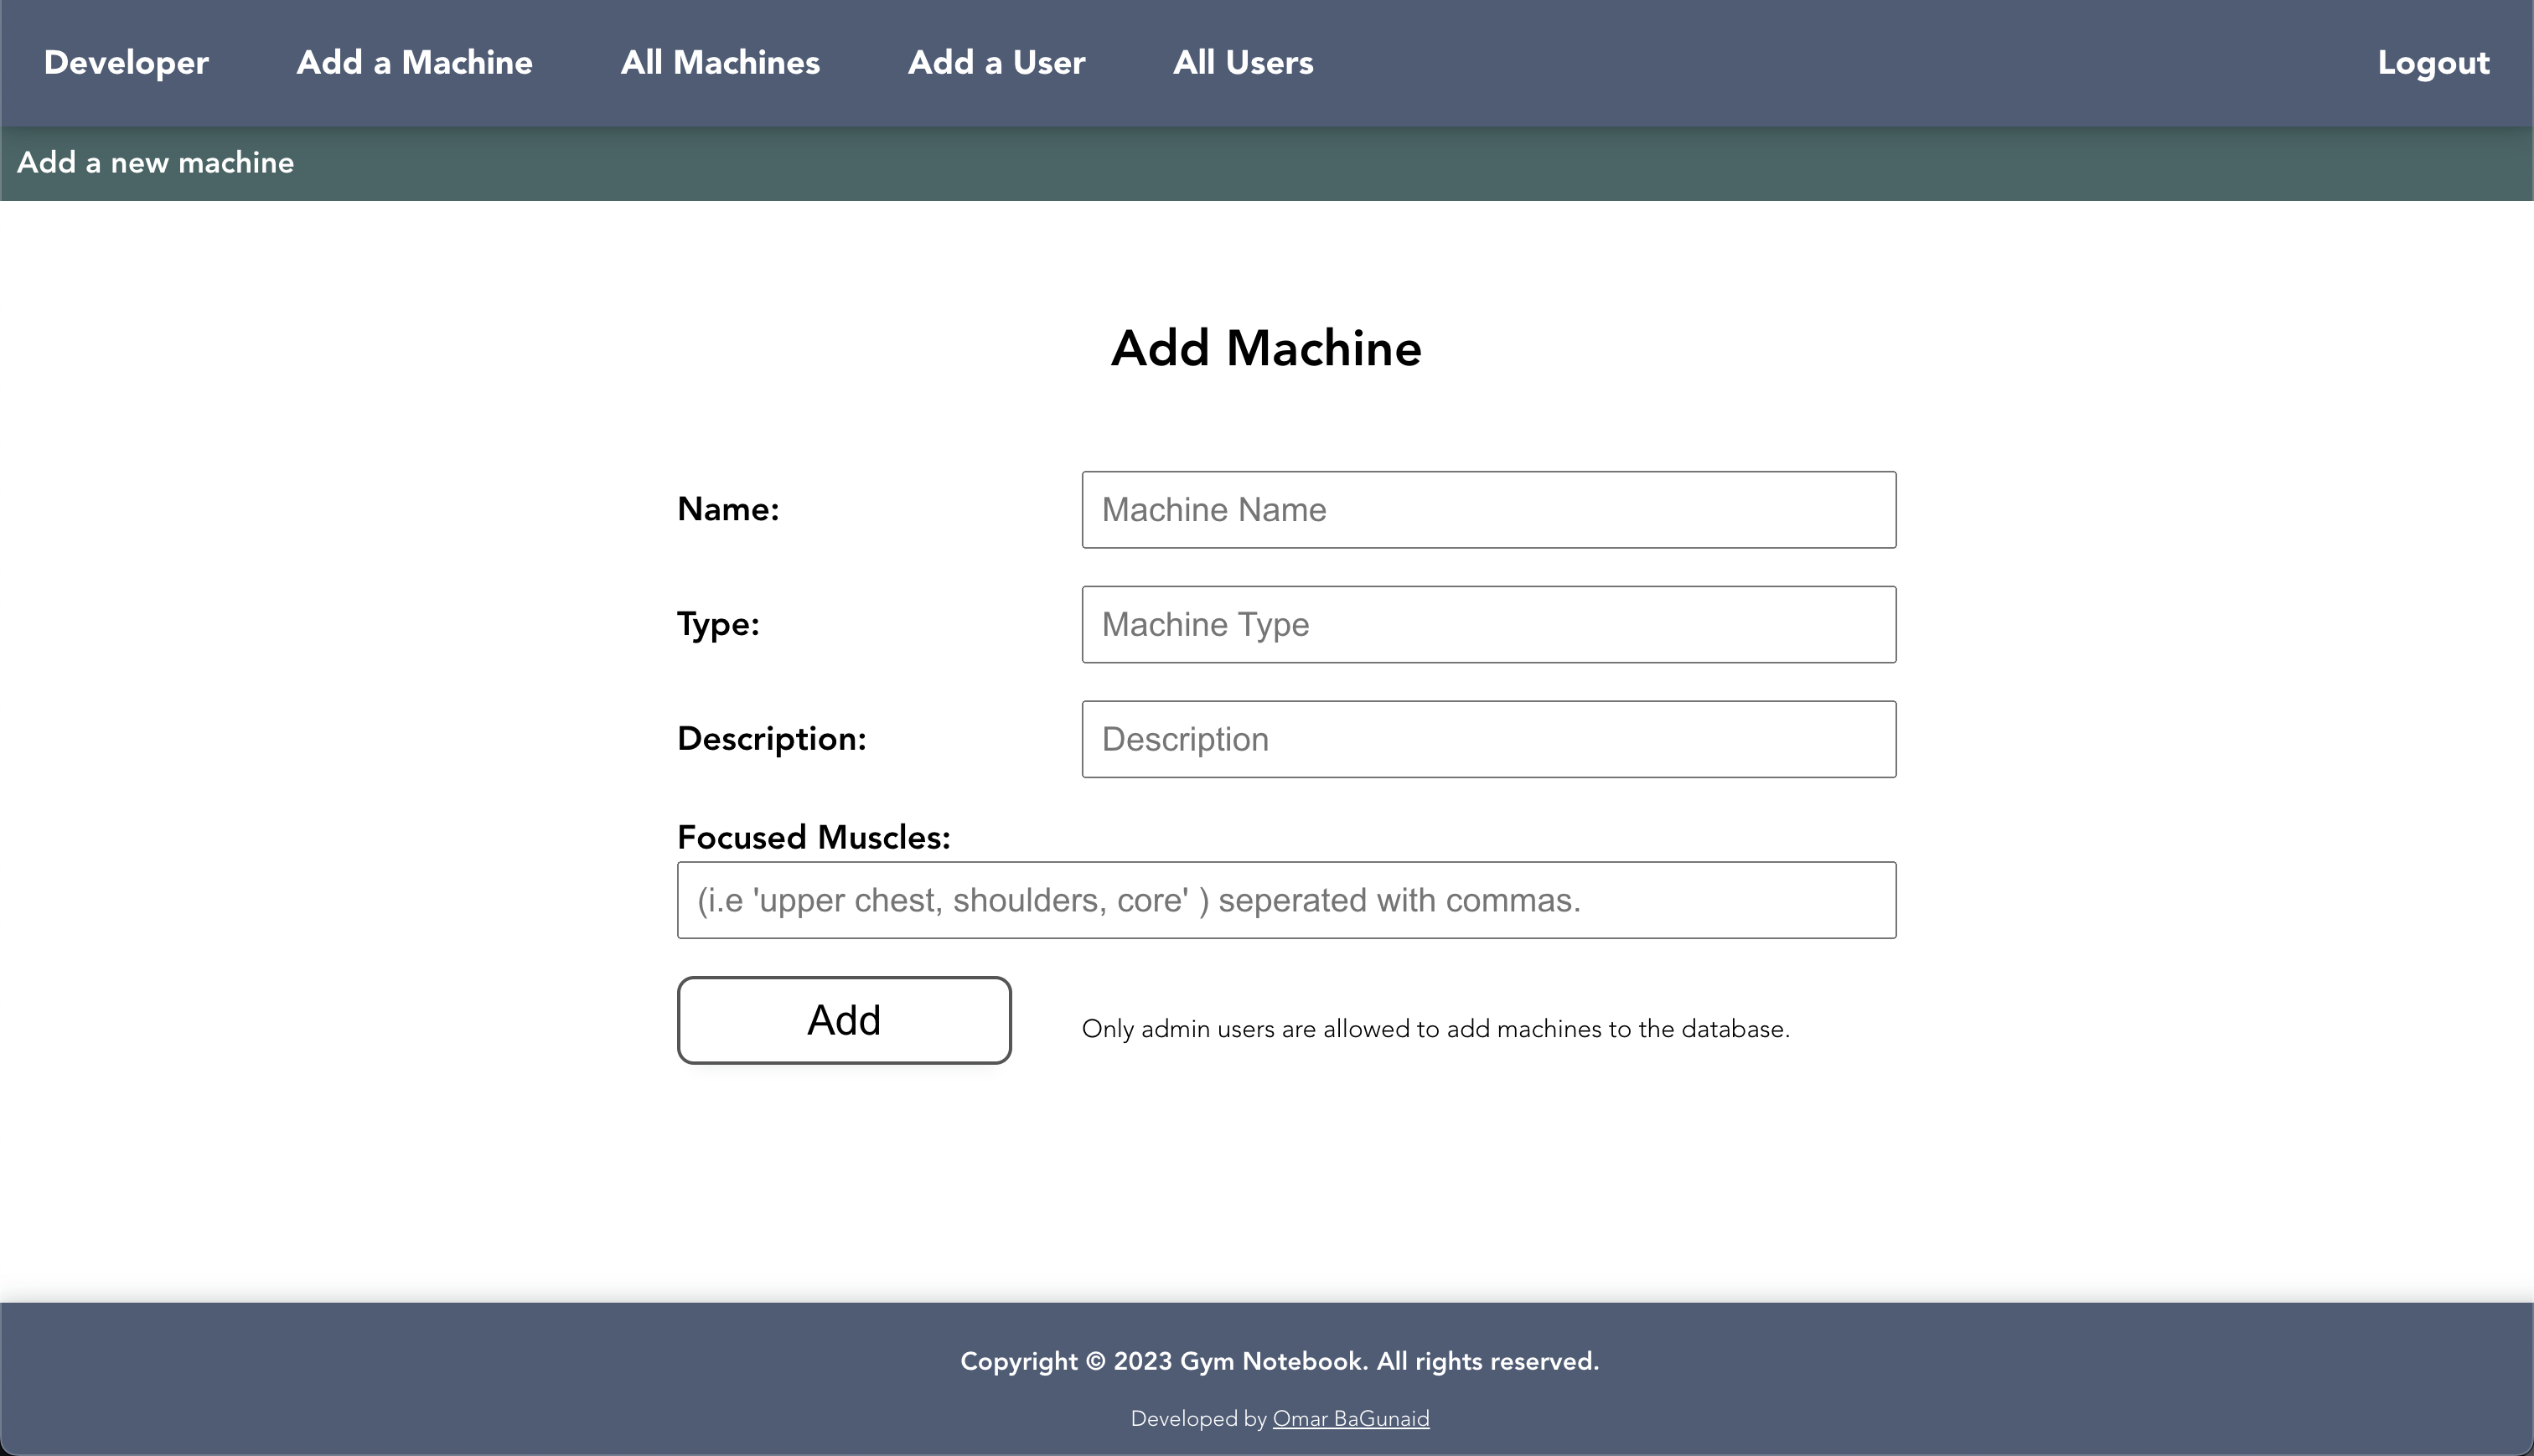The height and width of the screenshot is (1456, 2534).
Task: Focus the Machine Name input field
Action: 1488,510
